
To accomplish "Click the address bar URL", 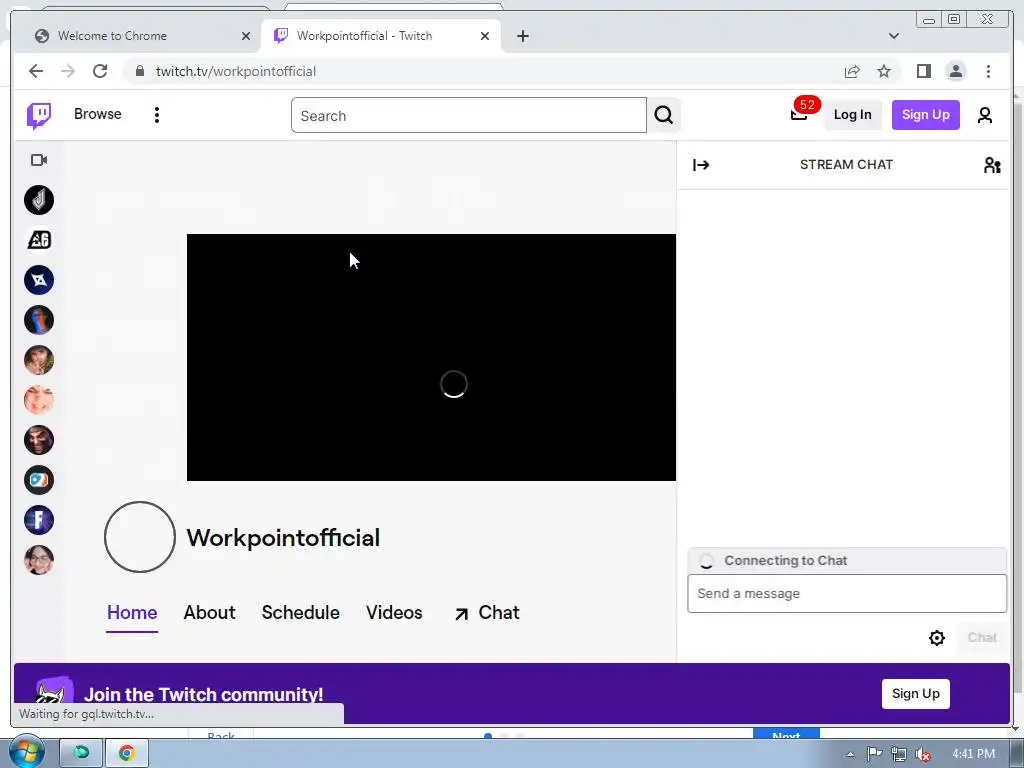I will [236, 71].
